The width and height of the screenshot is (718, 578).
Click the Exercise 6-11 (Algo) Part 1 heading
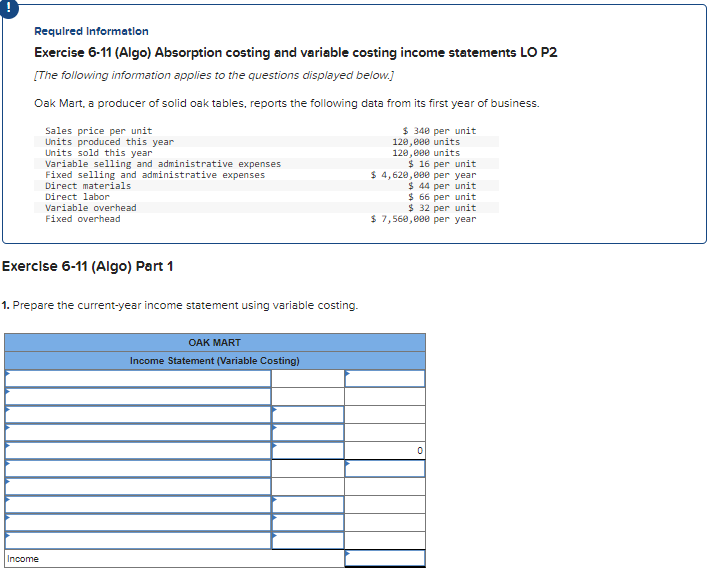[x=87, y=266]
